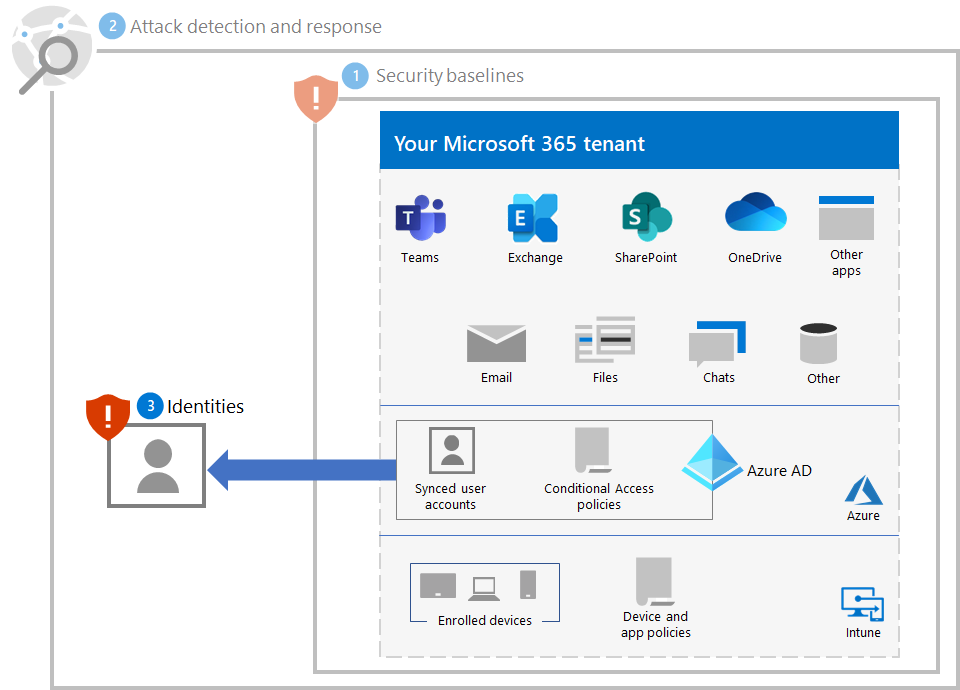Click the Intune icon
This screenshot has width=960, height=690.
[x=862, y=600]
